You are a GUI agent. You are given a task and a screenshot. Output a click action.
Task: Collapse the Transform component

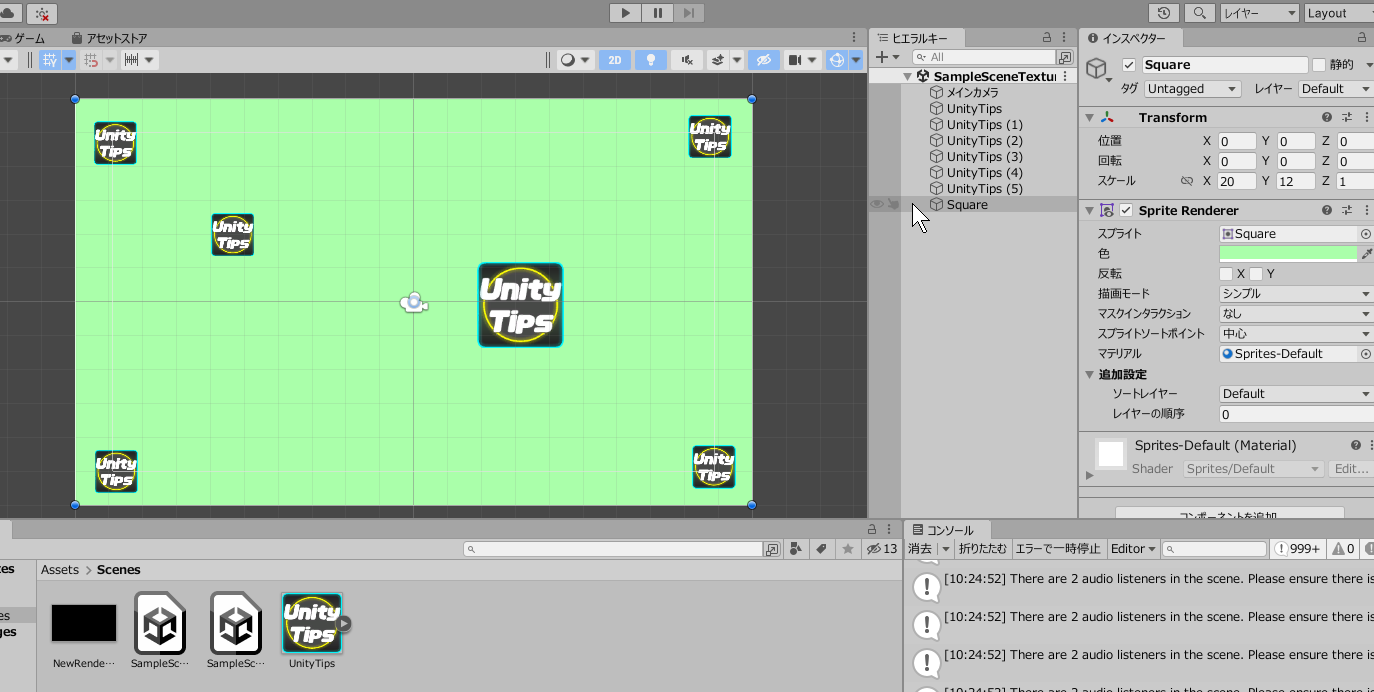[x=1090, y=118]
